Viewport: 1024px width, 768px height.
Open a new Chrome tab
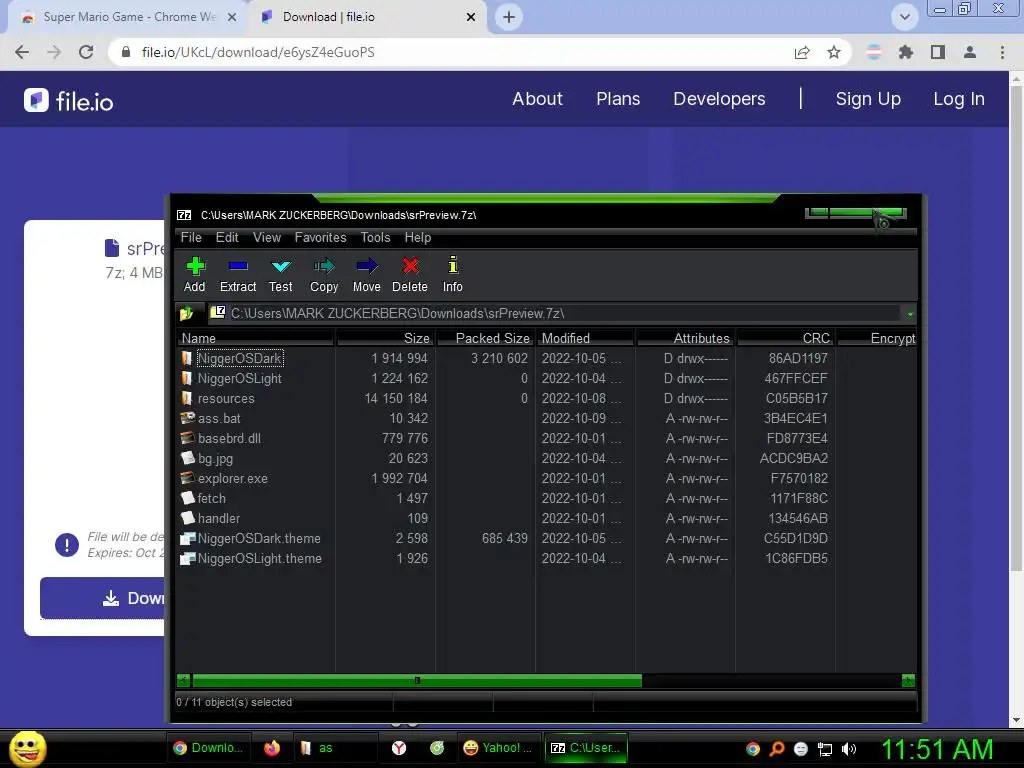coord(509,17)
